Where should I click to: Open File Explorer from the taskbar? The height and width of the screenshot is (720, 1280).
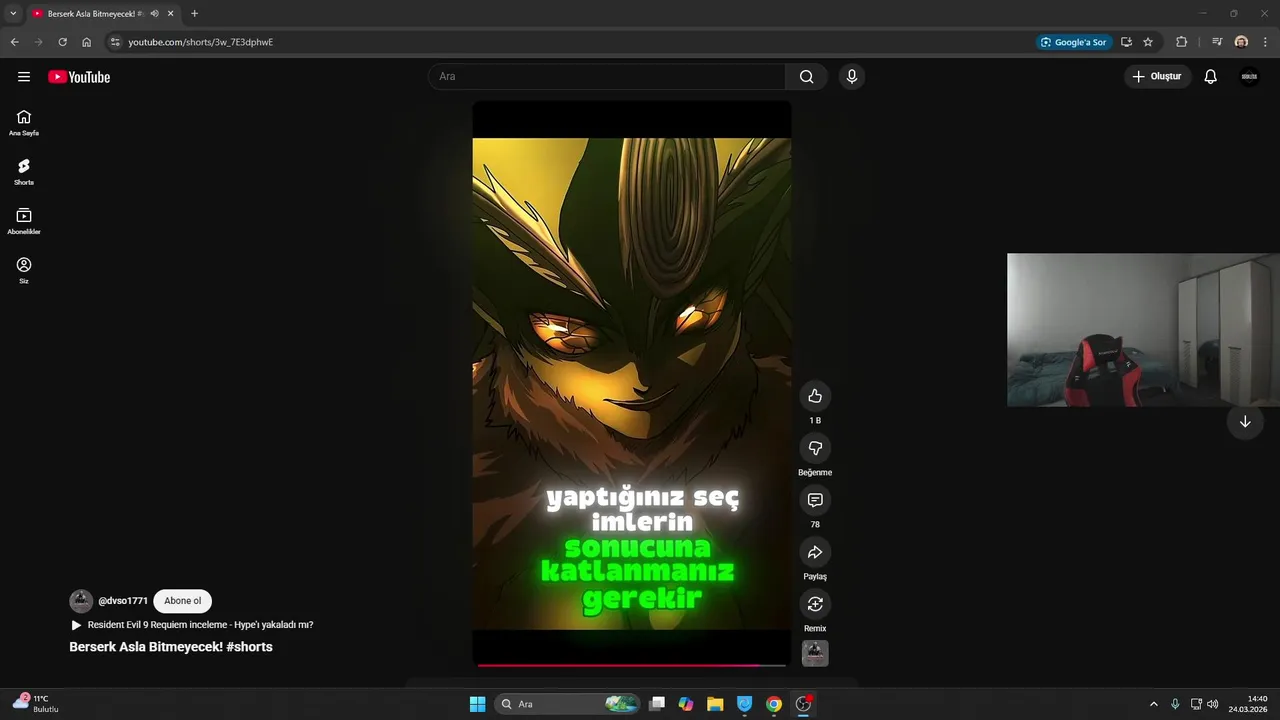[715, 704]
